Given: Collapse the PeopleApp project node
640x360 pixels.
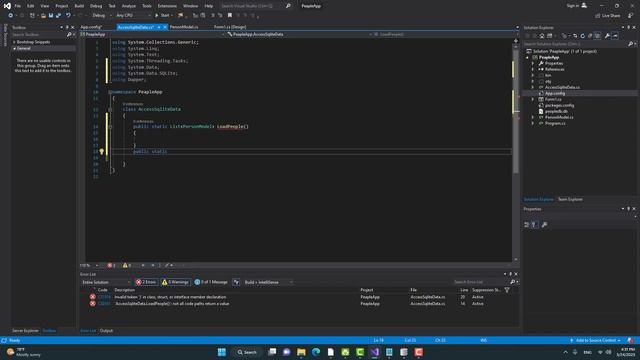Looking at the screenshot, I should [527, 58].
